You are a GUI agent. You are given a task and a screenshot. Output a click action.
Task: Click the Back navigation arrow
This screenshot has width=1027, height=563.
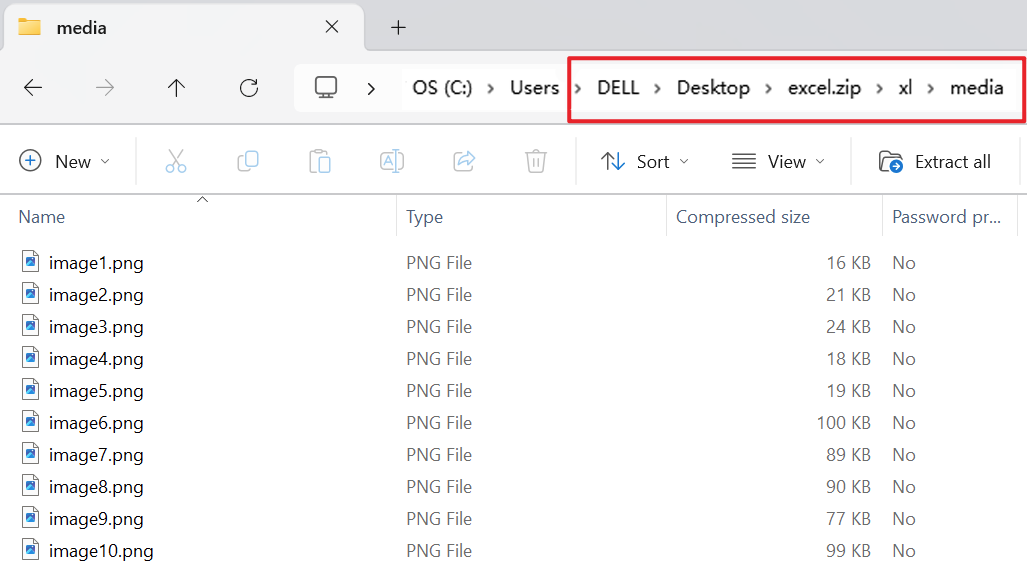tap(33, 88)
